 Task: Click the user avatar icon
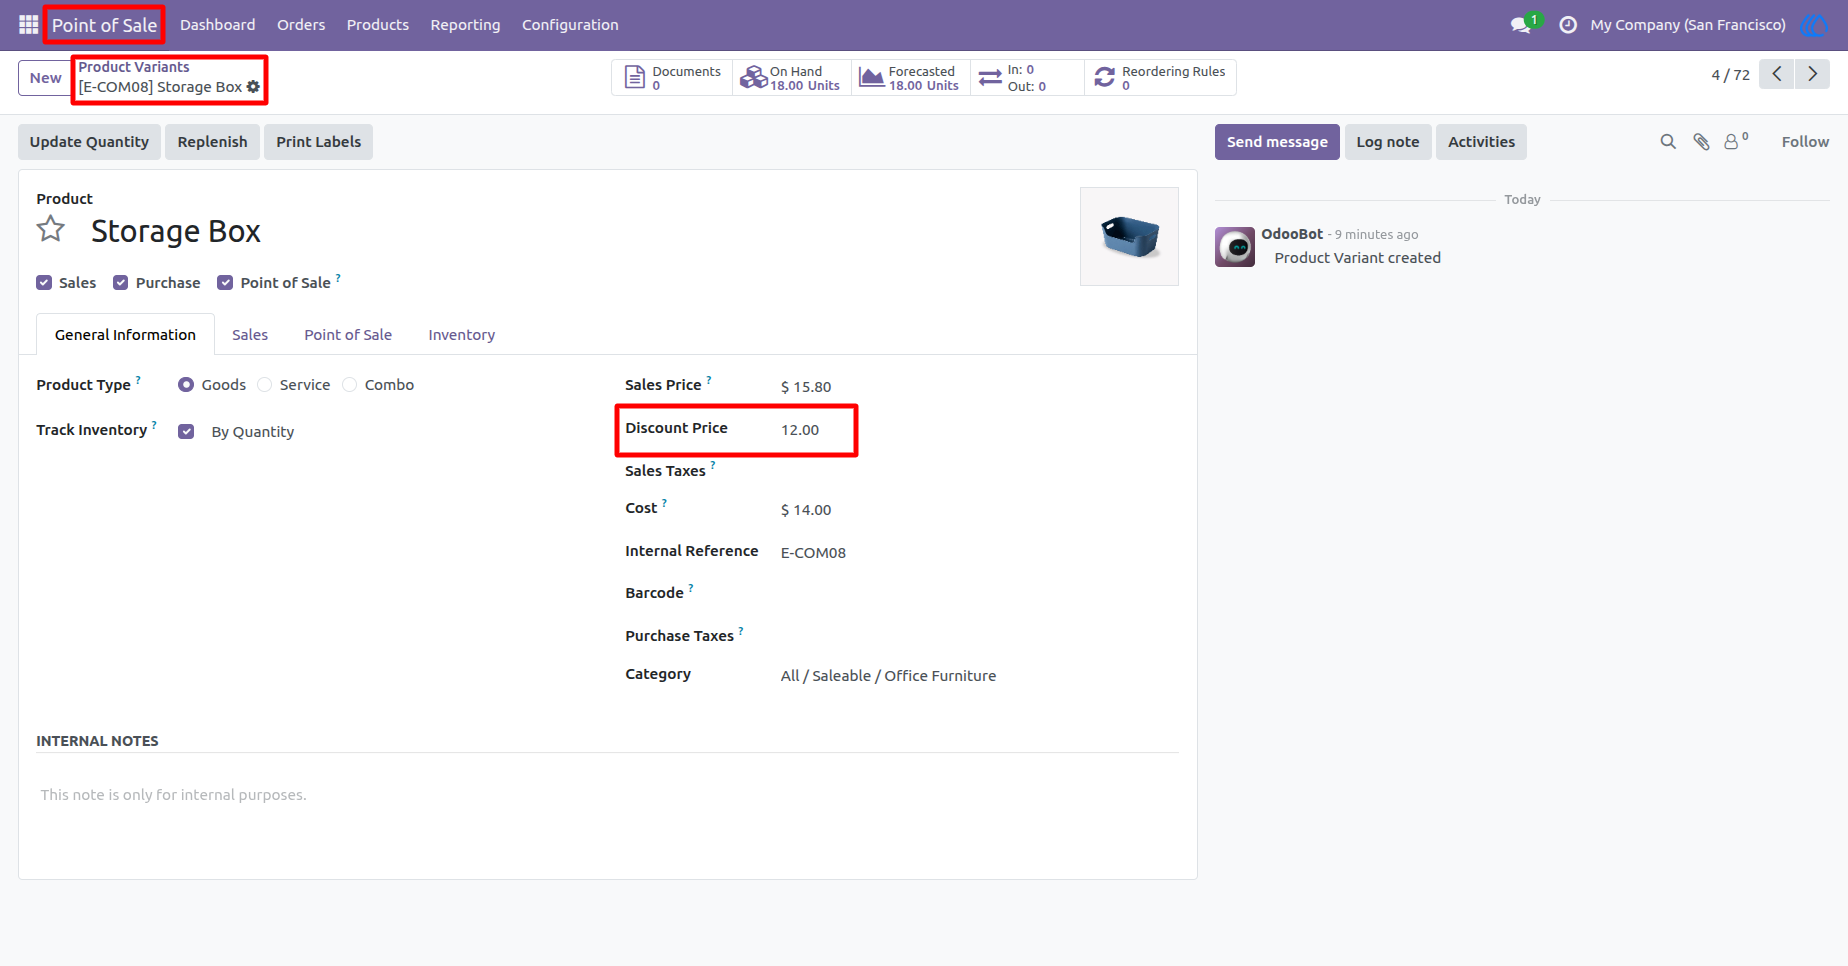[1813, 25]
